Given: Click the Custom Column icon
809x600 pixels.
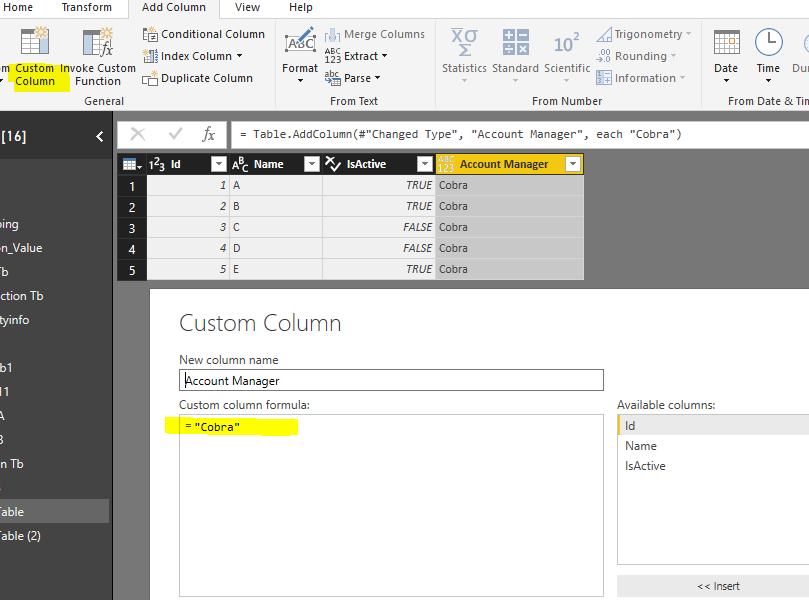Looking at the screenshot, I should pyautogui.click(x=35, y=41).
